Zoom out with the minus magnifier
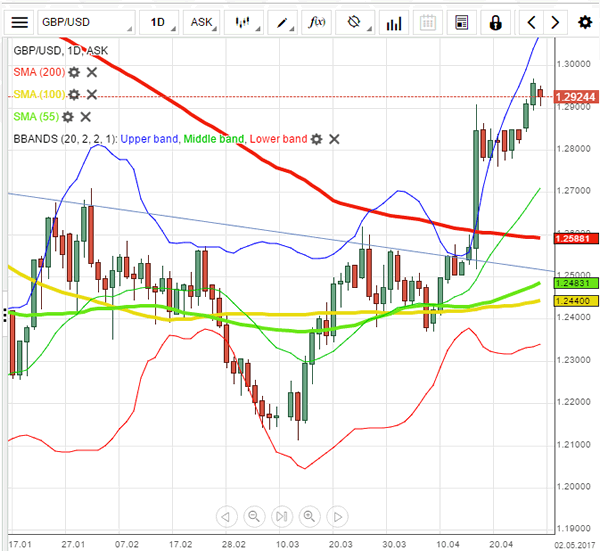The width and height of the screenshot is (600, 551). [x=254, y=517]
